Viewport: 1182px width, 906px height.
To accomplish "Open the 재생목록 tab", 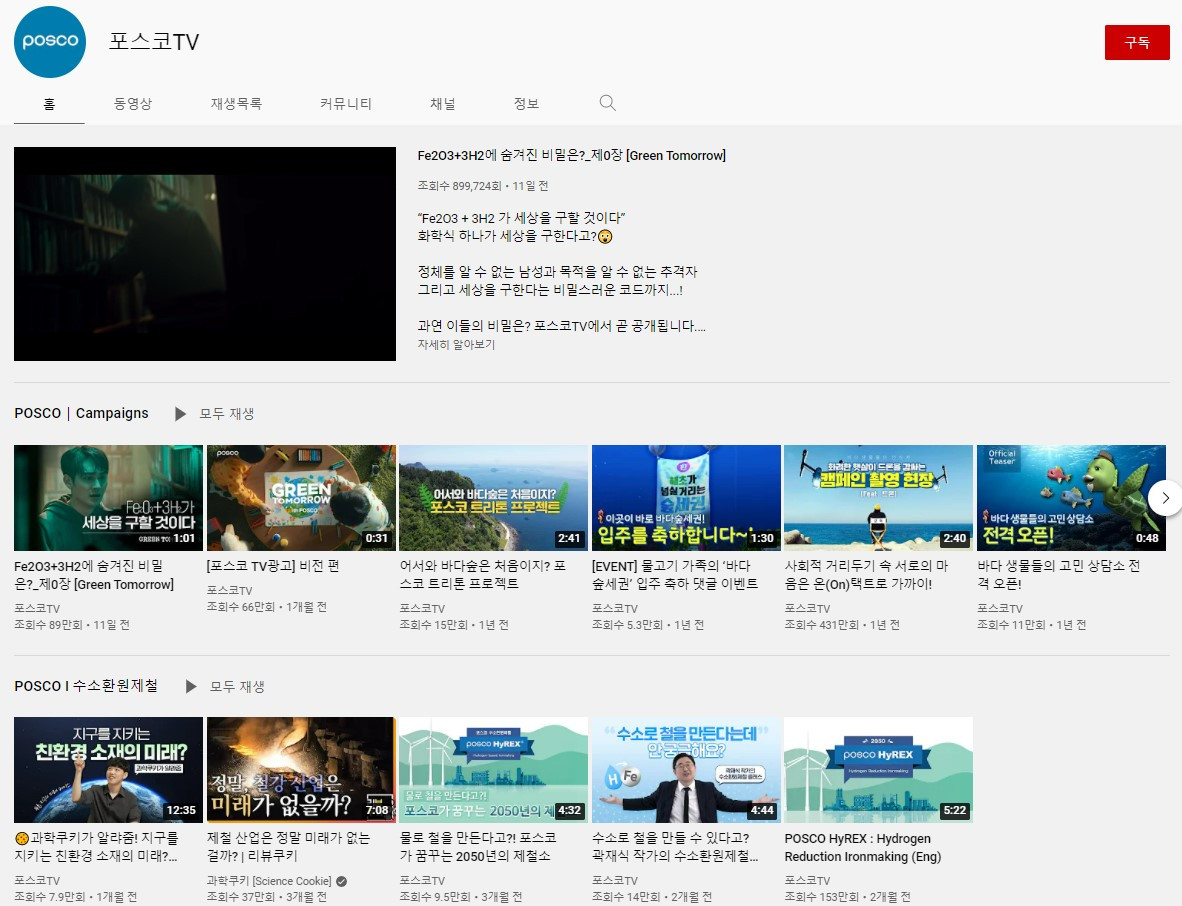I will 236,104.
